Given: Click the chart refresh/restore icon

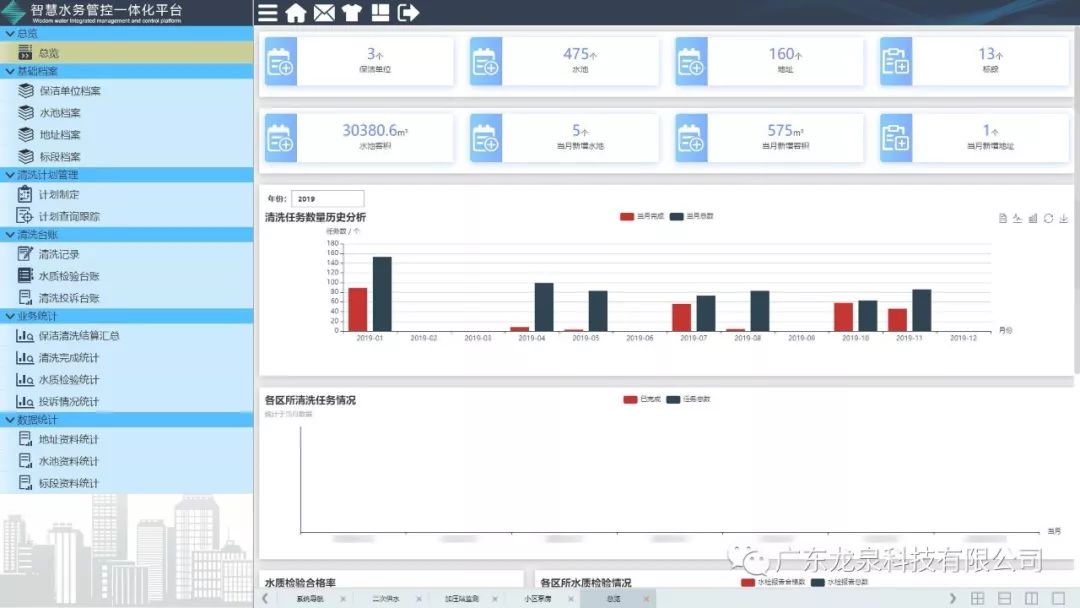Looking at the screenshot, I should (x=1048, y=219).
